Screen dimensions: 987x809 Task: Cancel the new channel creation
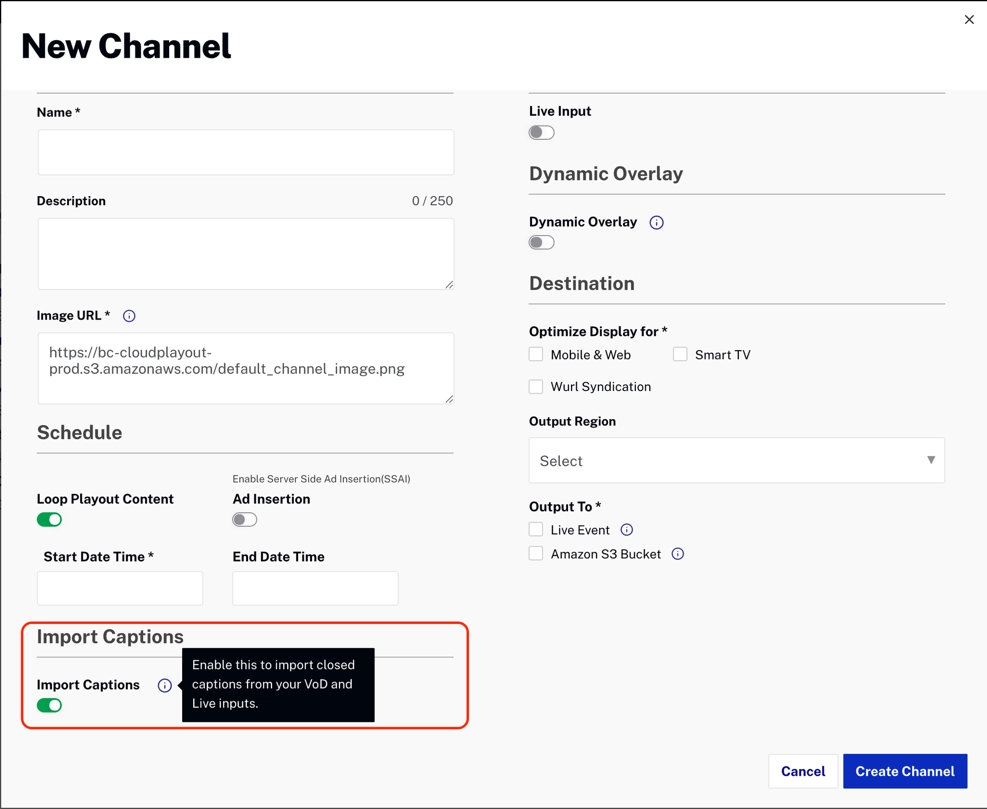803,771
